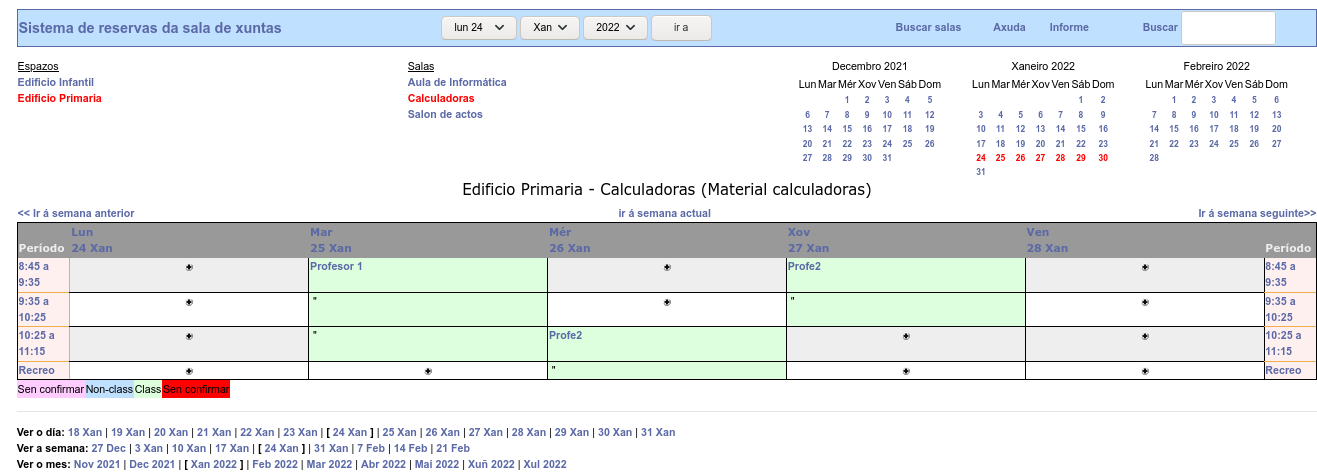Click the Buscar search input field
The width and height of the screenshot is (1317, 476).
1228,28
